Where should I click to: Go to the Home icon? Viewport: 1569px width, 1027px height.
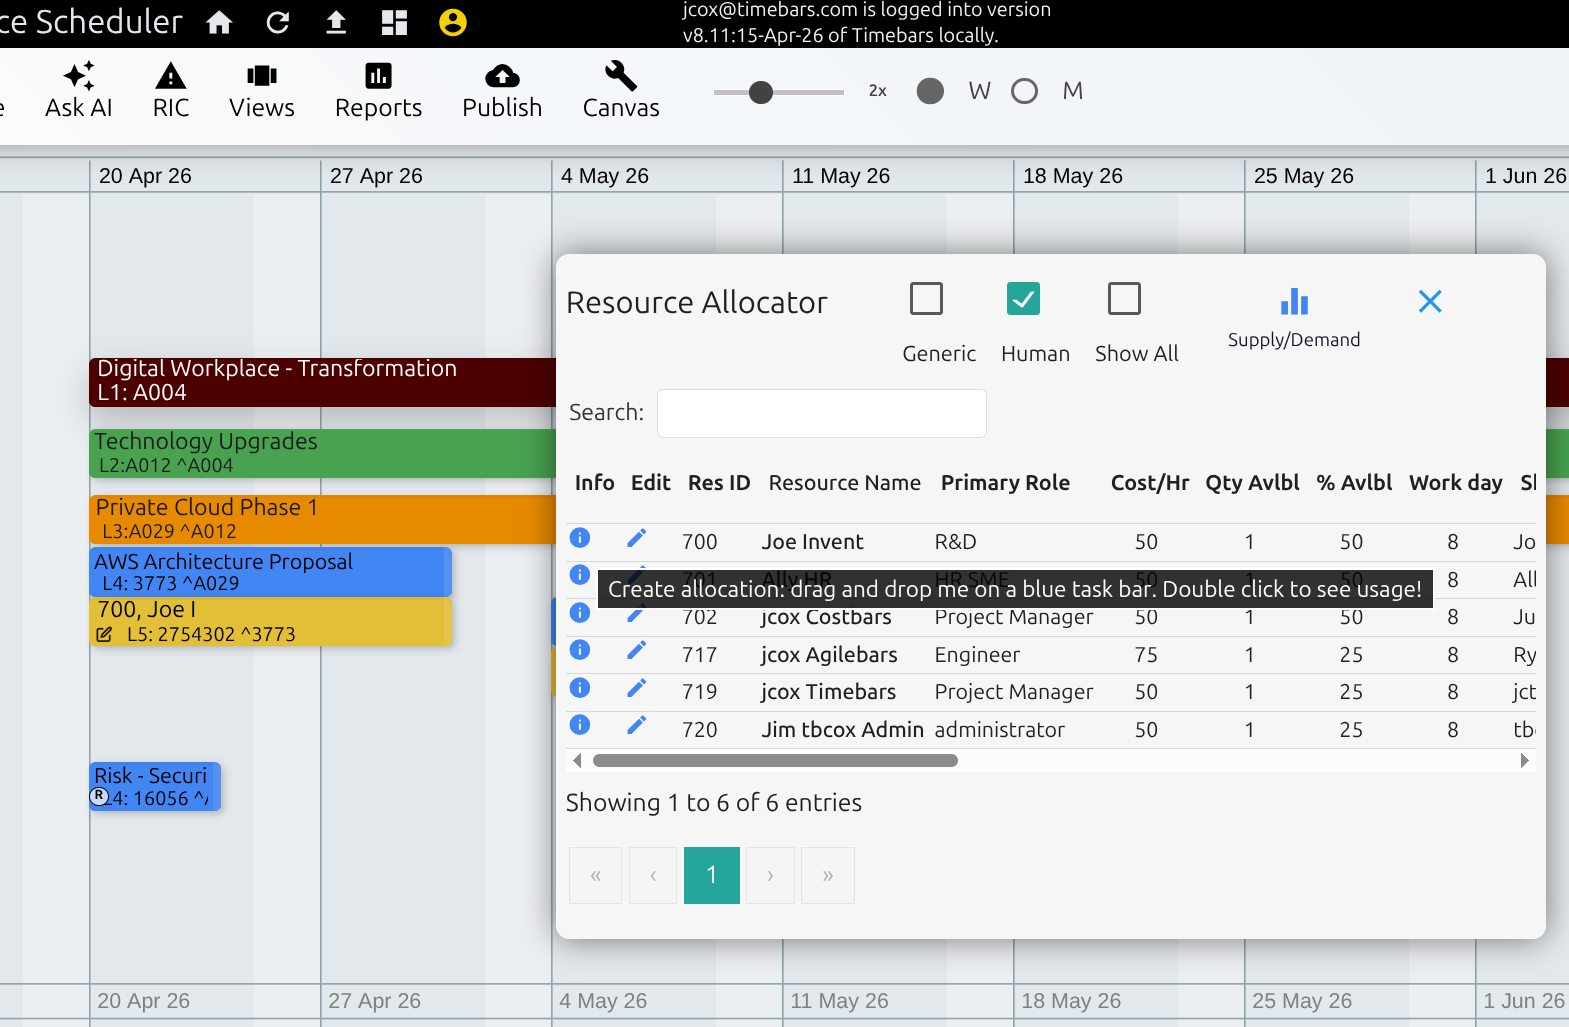click(219, 22)
